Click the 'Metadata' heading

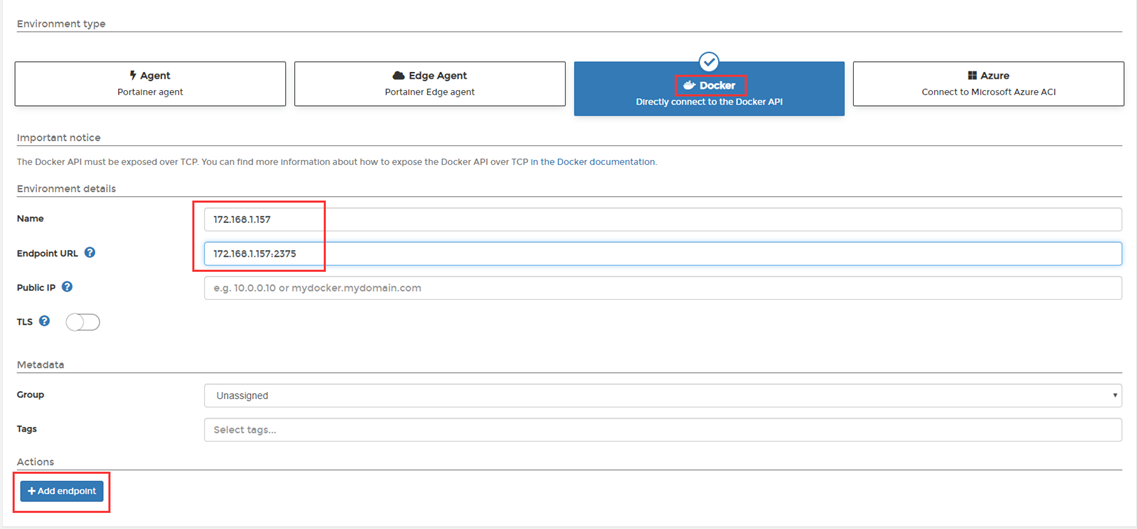point(41,365)
